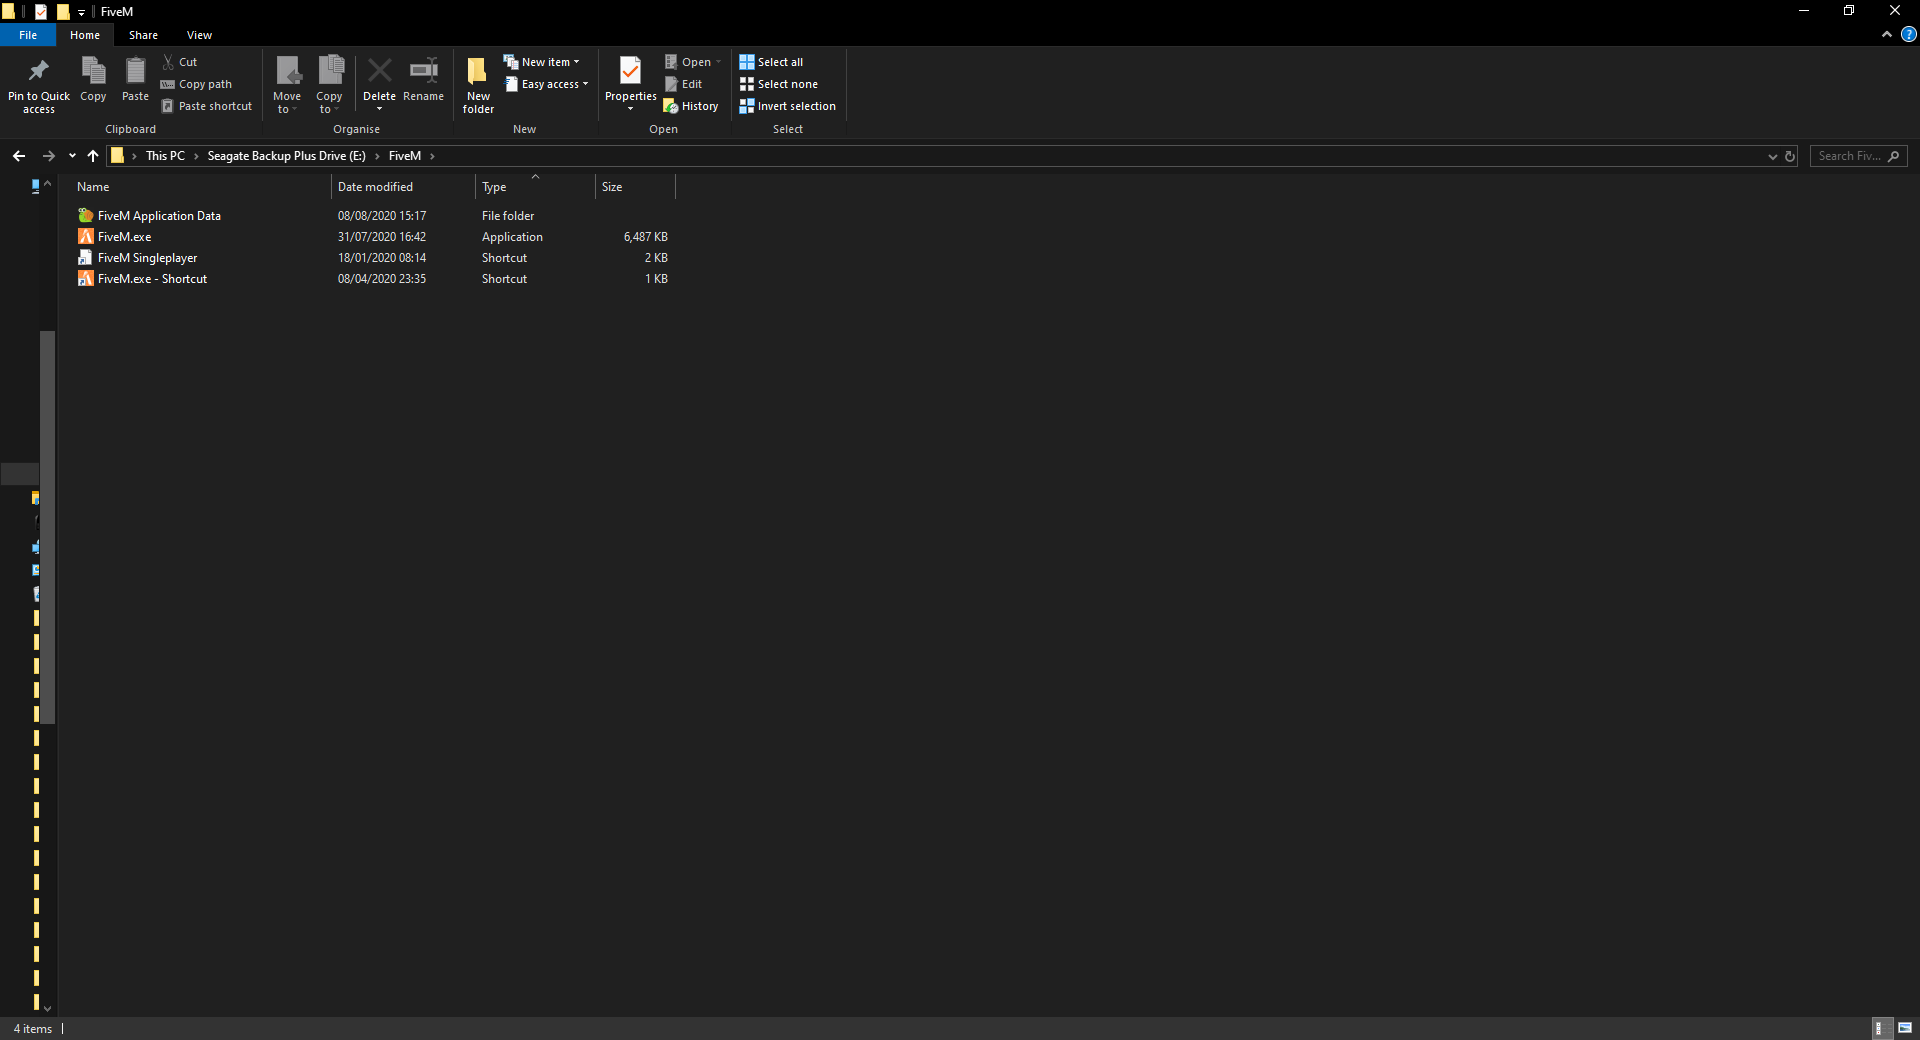This screenshot has width=1920, height=1040.
Task: Click Paste shortcut in the ribbon
Action: 207,106
